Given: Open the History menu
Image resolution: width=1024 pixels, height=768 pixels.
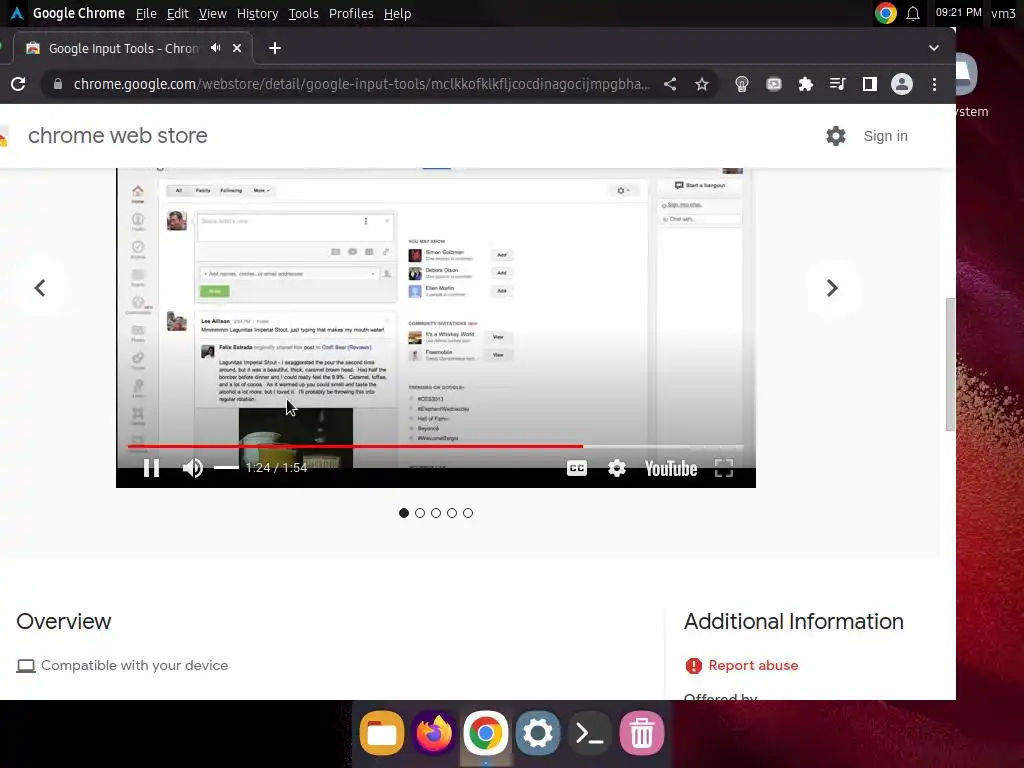Looking at the screenshot, I should tap(257, 14).
